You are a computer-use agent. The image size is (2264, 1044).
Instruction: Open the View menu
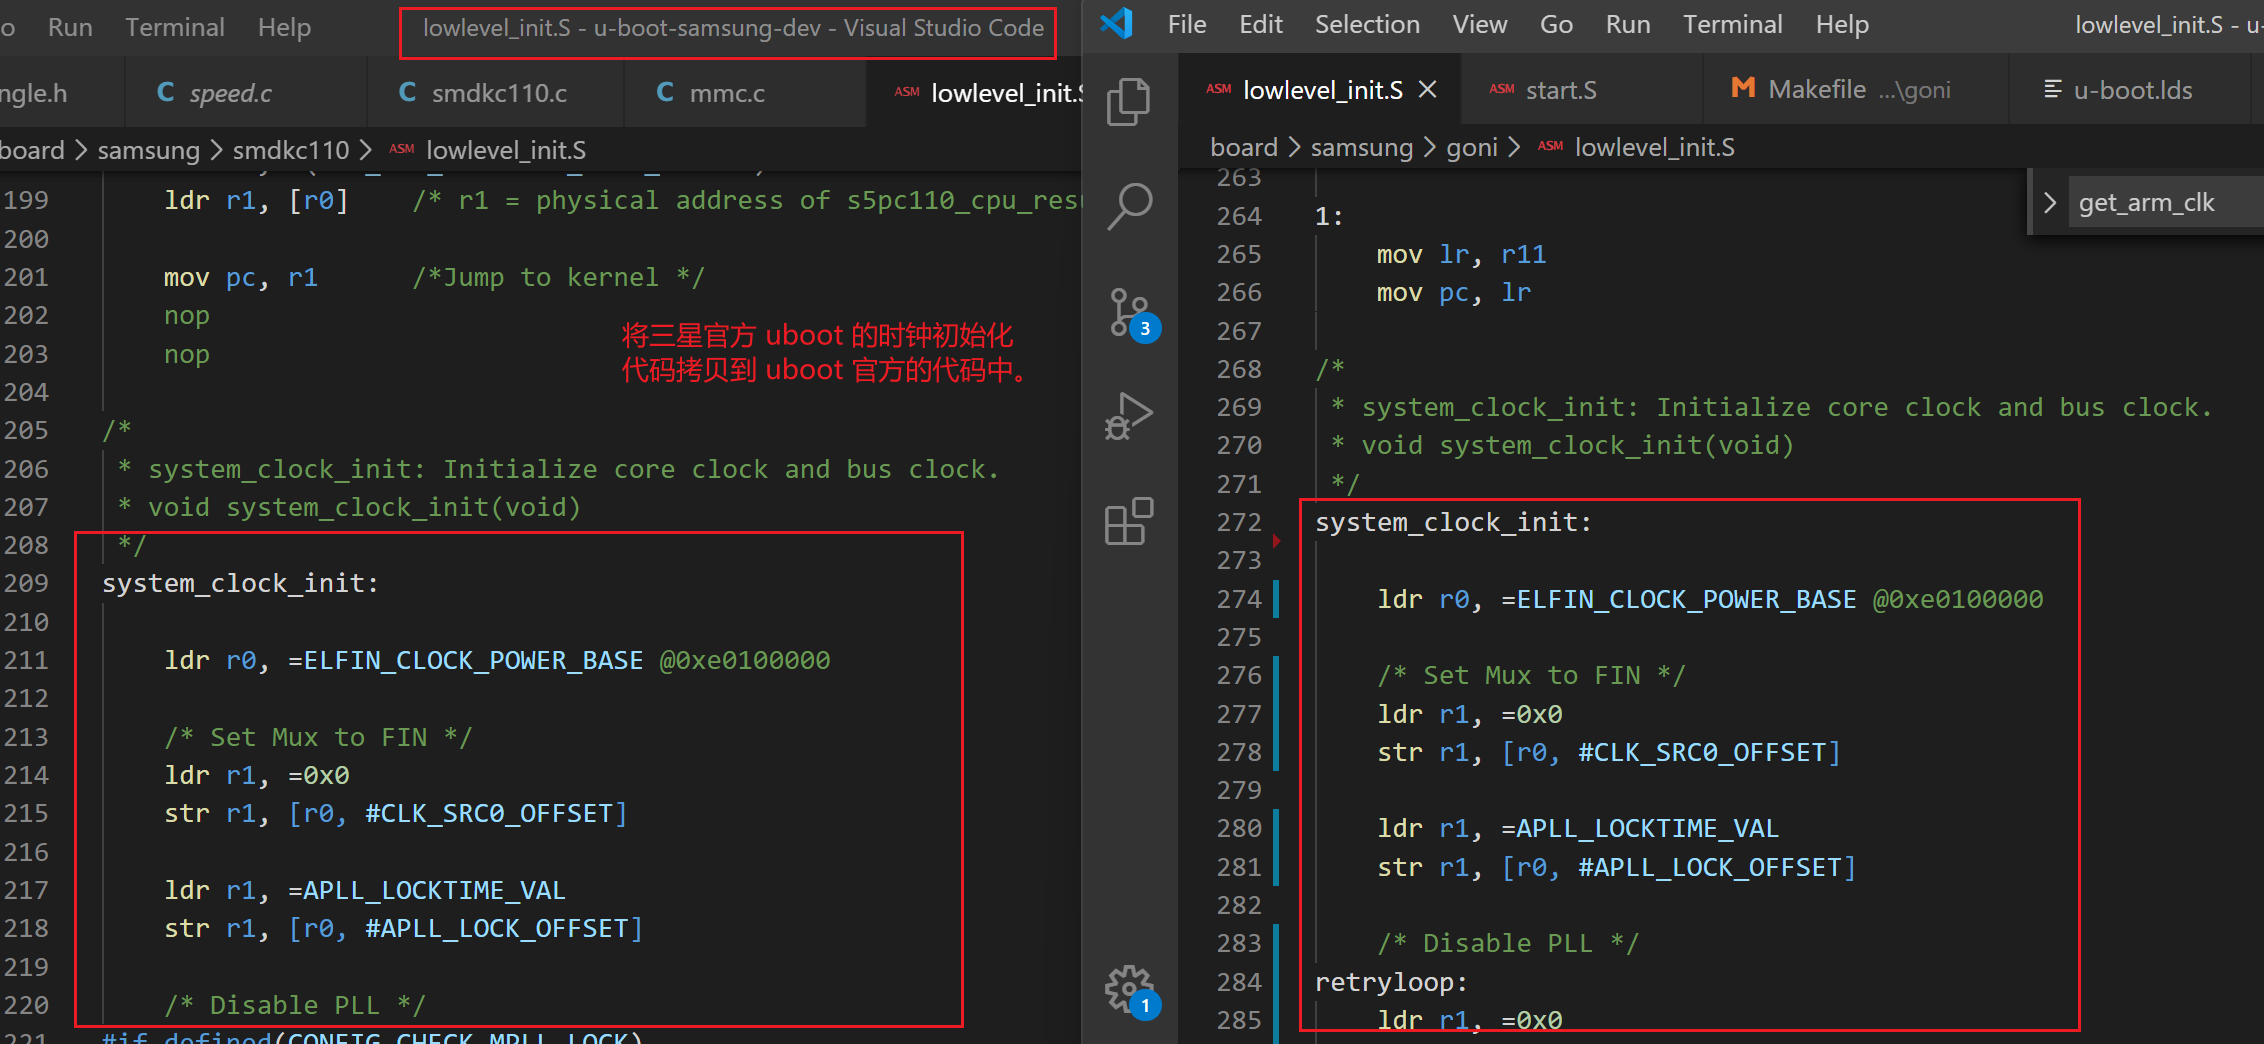pyautogui.click(x=1480, y=24)
